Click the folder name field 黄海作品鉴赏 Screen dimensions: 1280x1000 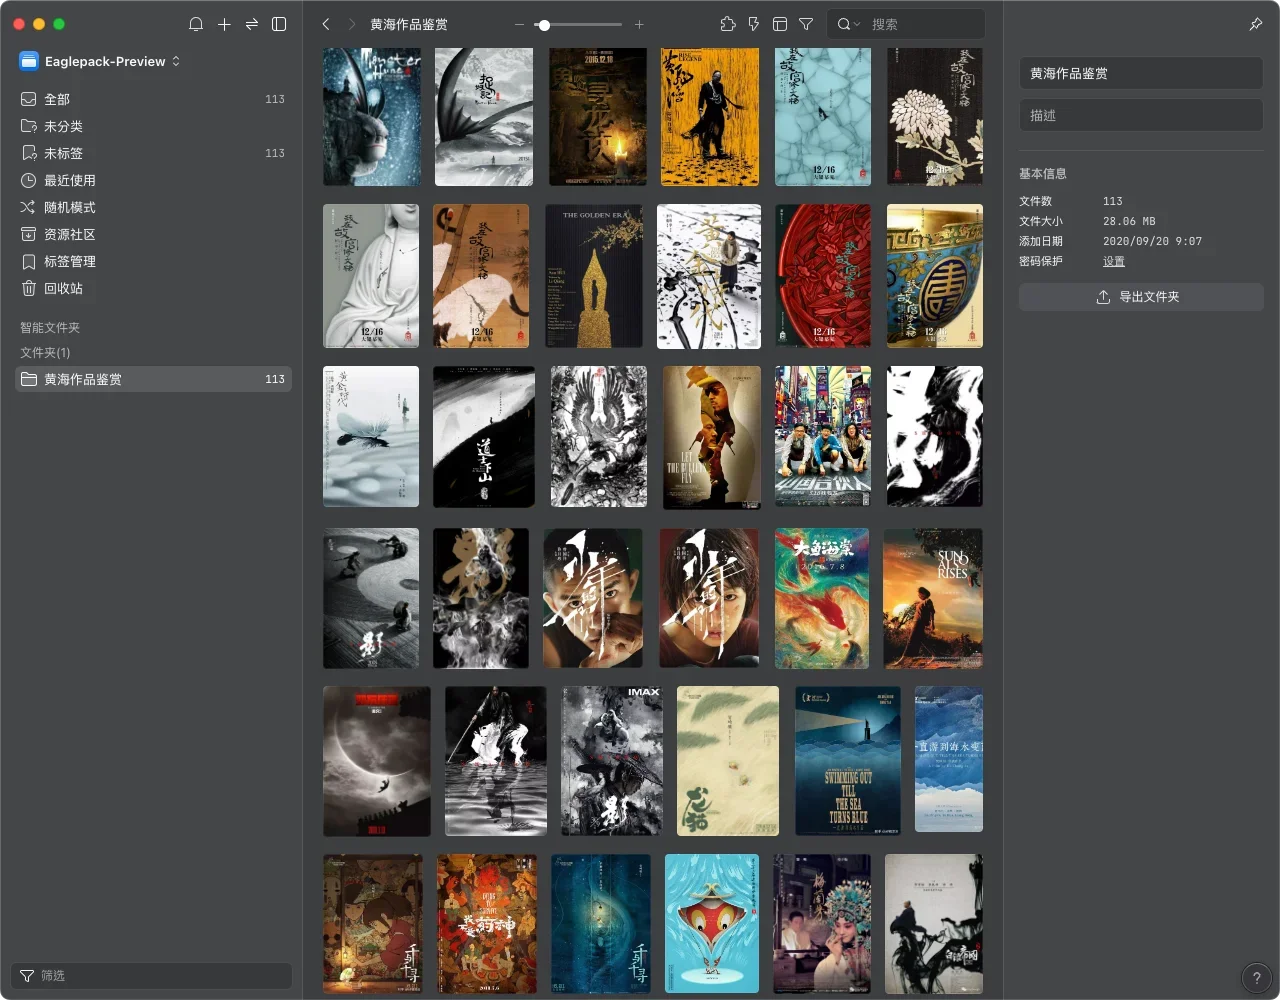pyautogui.click(x=1141, y=73)
